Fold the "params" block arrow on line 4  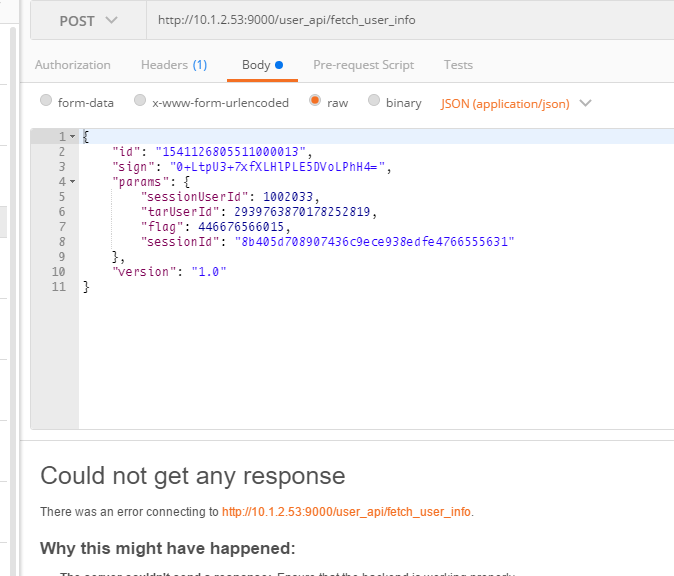point(72,182)
